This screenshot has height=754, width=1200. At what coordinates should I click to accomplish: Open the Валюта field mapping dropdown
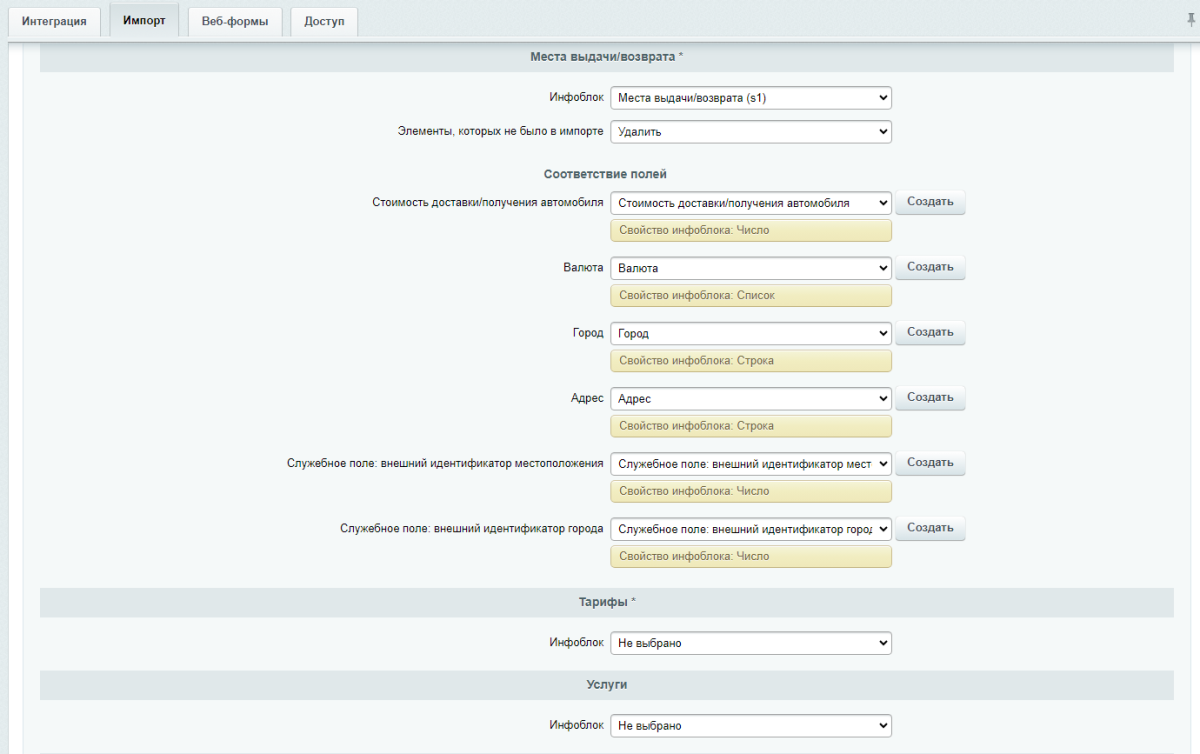coord(750,267)
